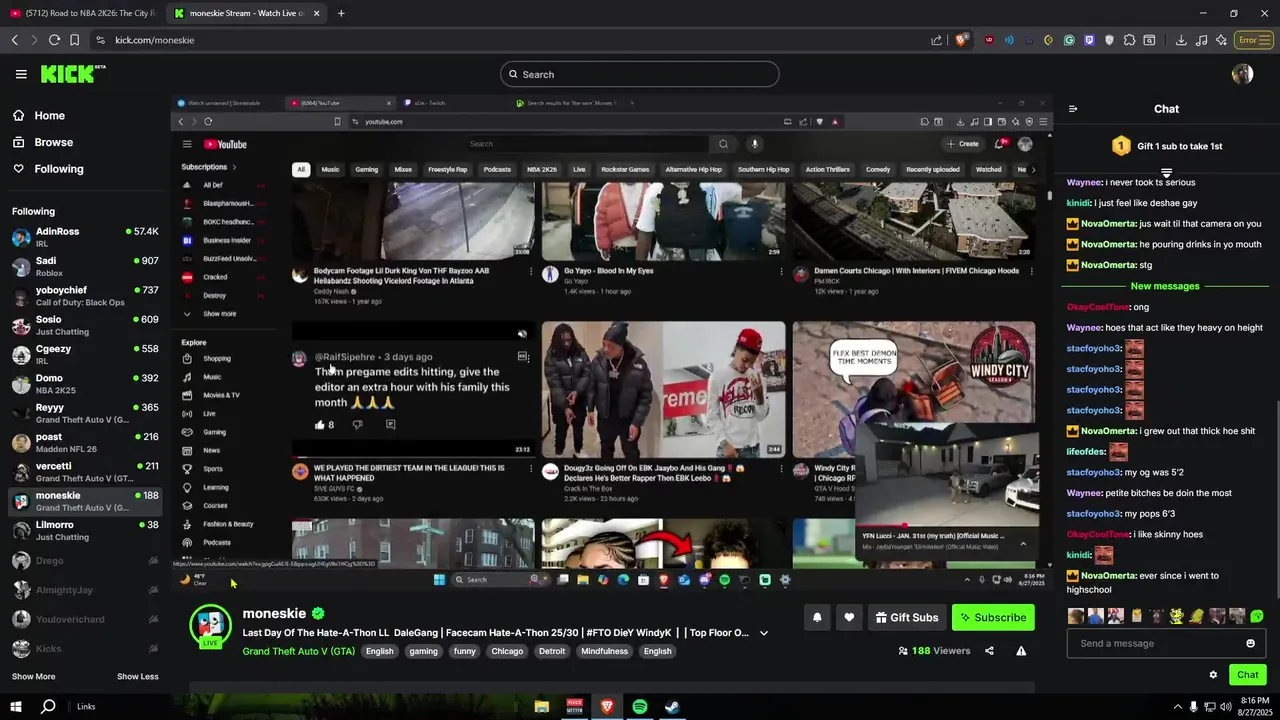Viewport: 1280px width, 720px height.
Task: Open Sadi Roblox channel
Action: click(85, 267)
